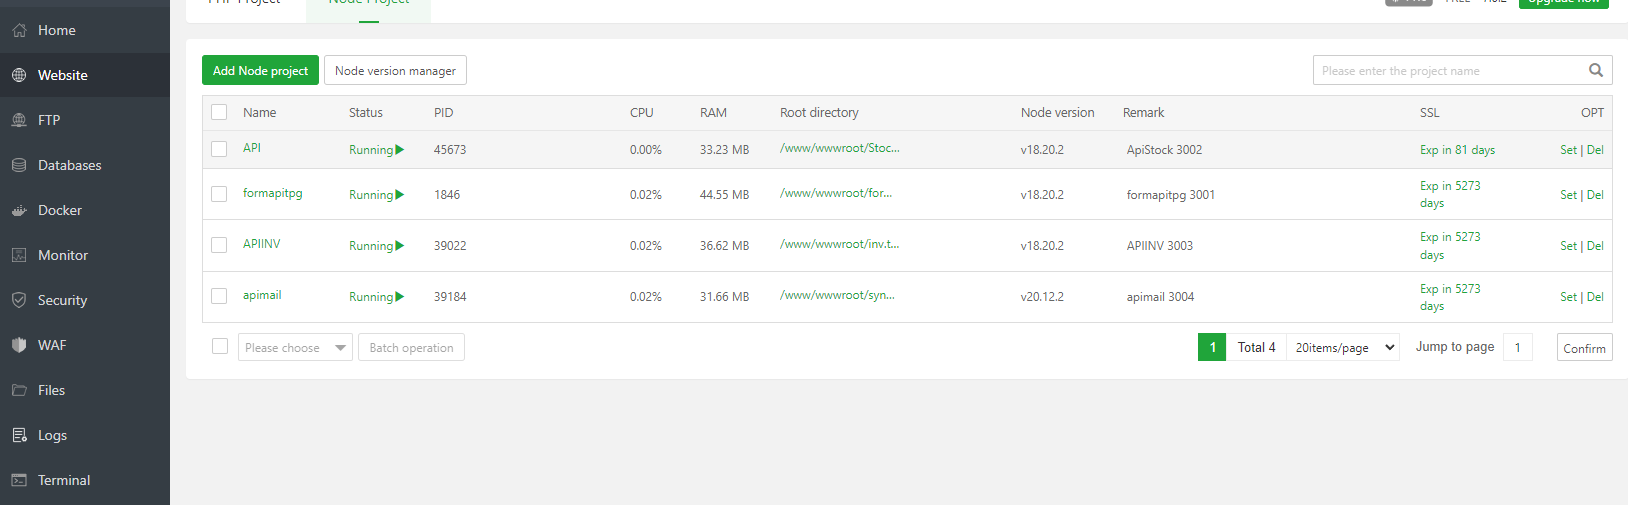Image resolution: width=1628 pixels, height=505 pixels.
Task: Click the Jump to page number field
Action: pos(1517,347)
